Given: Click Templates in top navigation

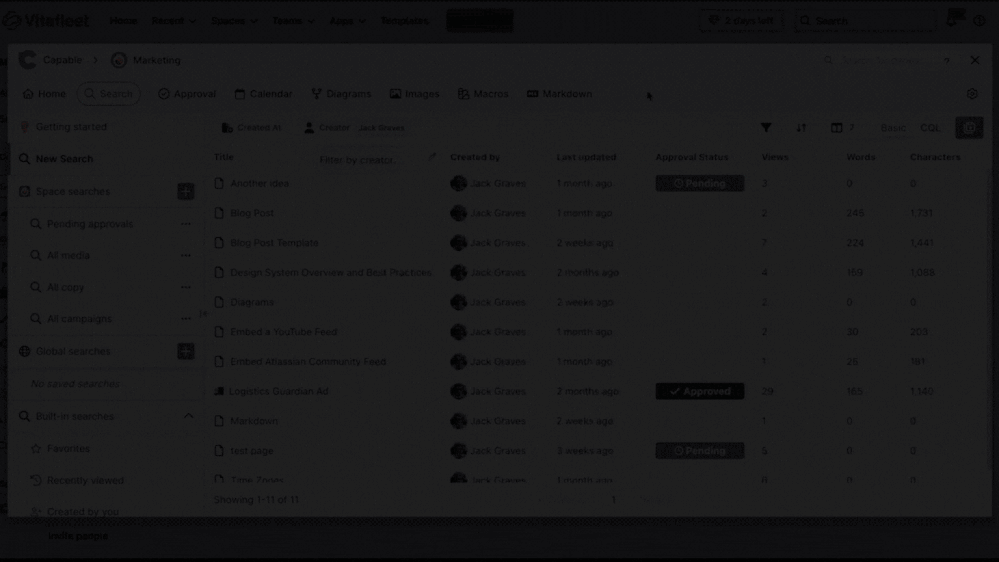Looking at the screenshot, I should (x=404, y=20).
